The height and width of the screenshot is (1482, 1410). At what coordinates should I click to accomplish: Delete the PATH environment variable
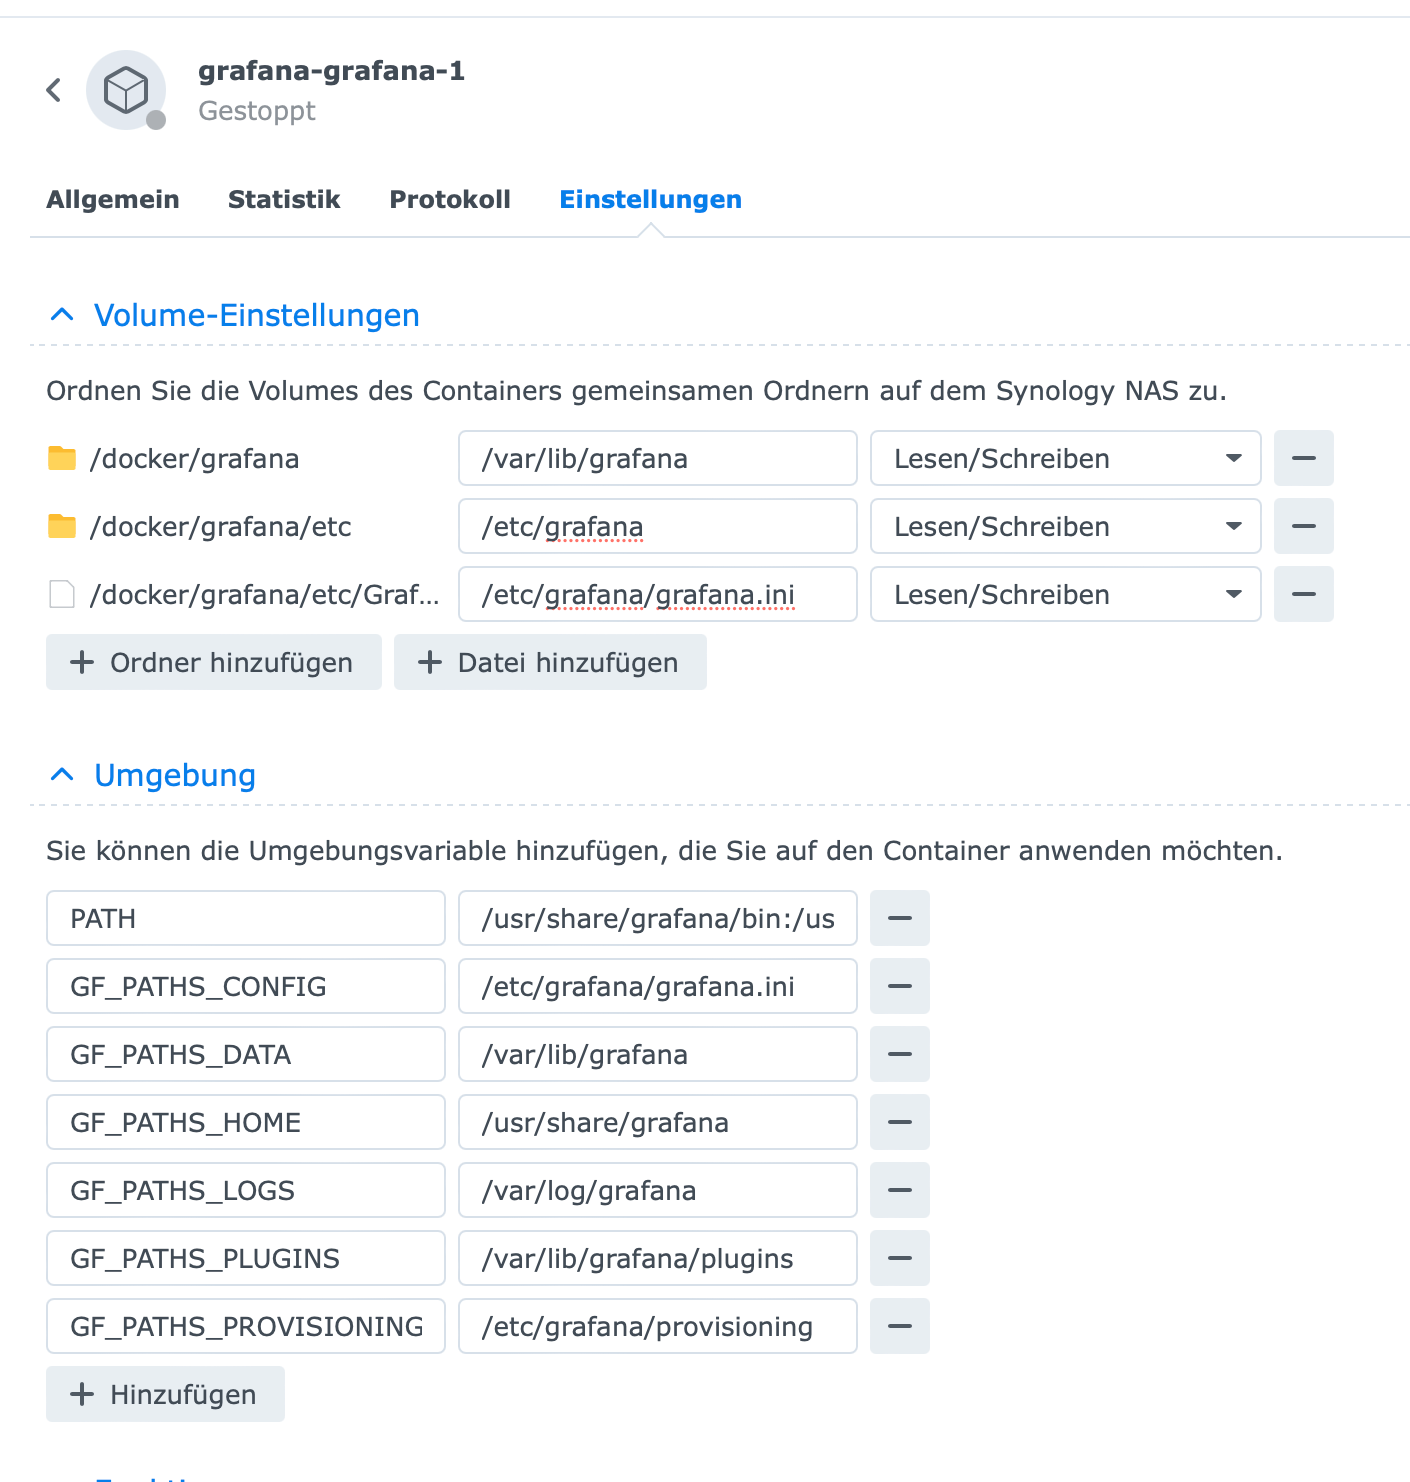[899, 918]
